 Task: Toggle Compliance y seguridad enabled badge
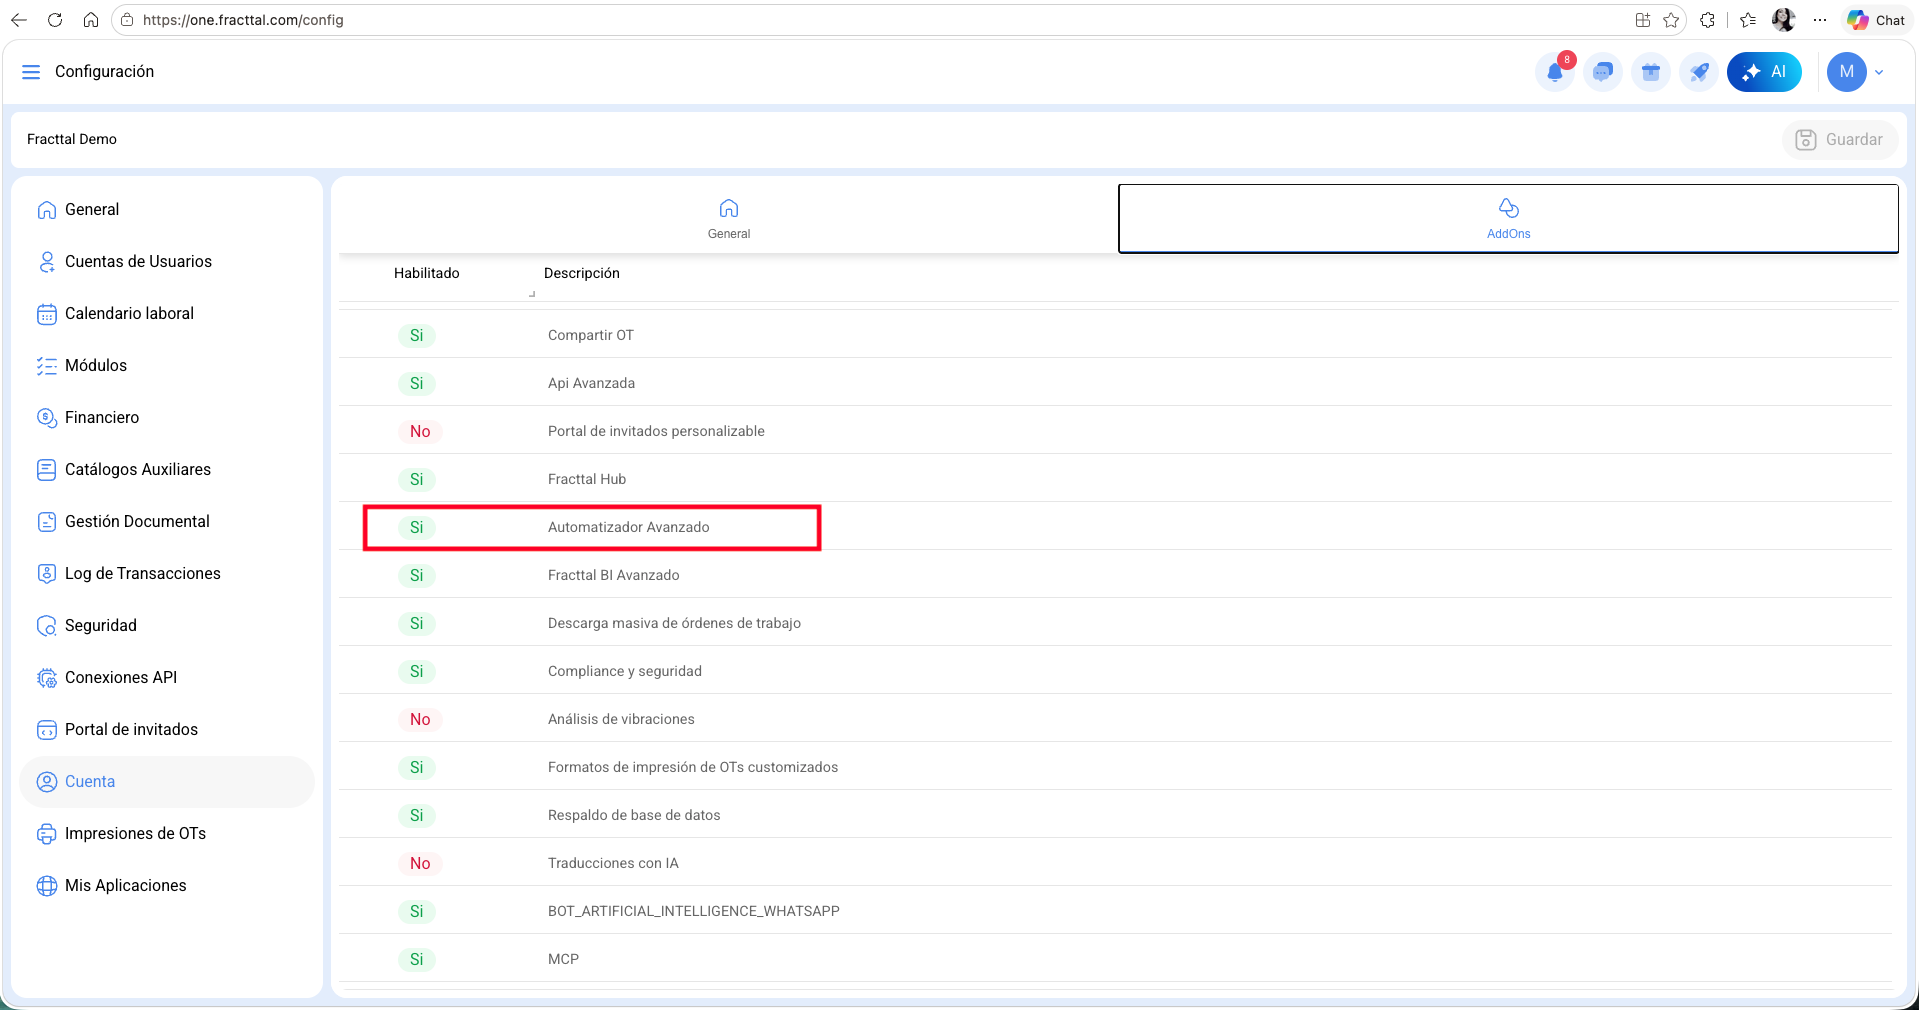pyautogui.click(x=417, y=672)
